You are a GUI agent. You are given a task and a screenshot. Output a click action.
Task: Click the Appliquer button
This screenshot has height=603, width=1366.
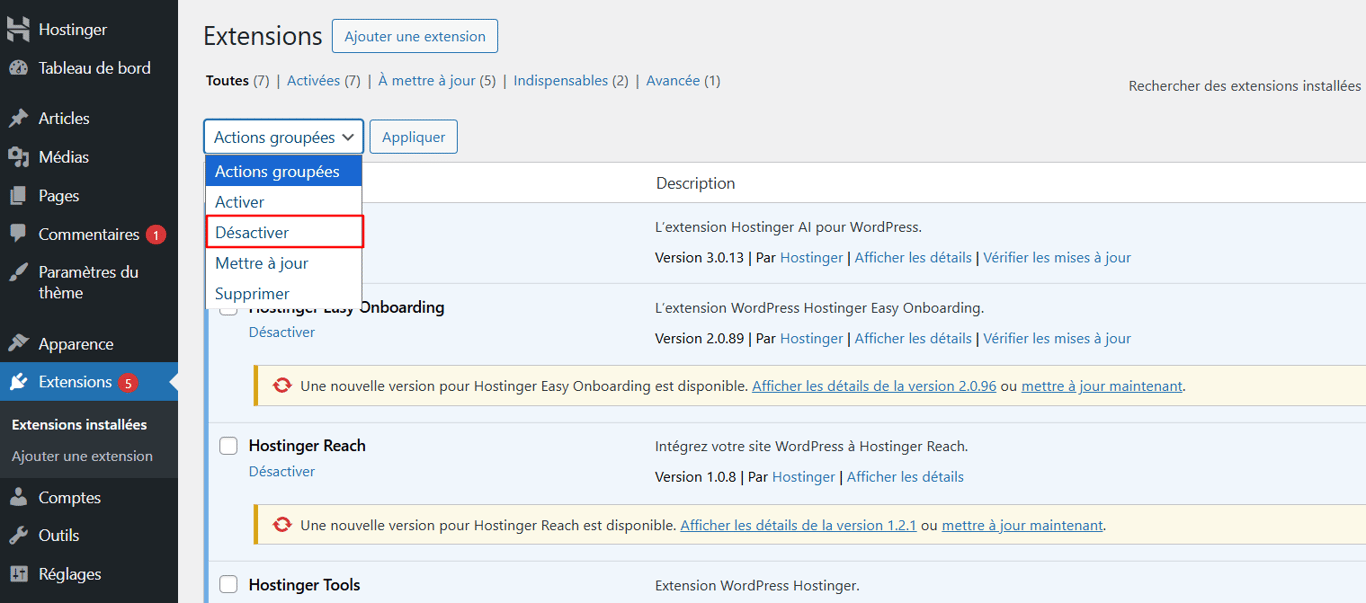(413, 136)
